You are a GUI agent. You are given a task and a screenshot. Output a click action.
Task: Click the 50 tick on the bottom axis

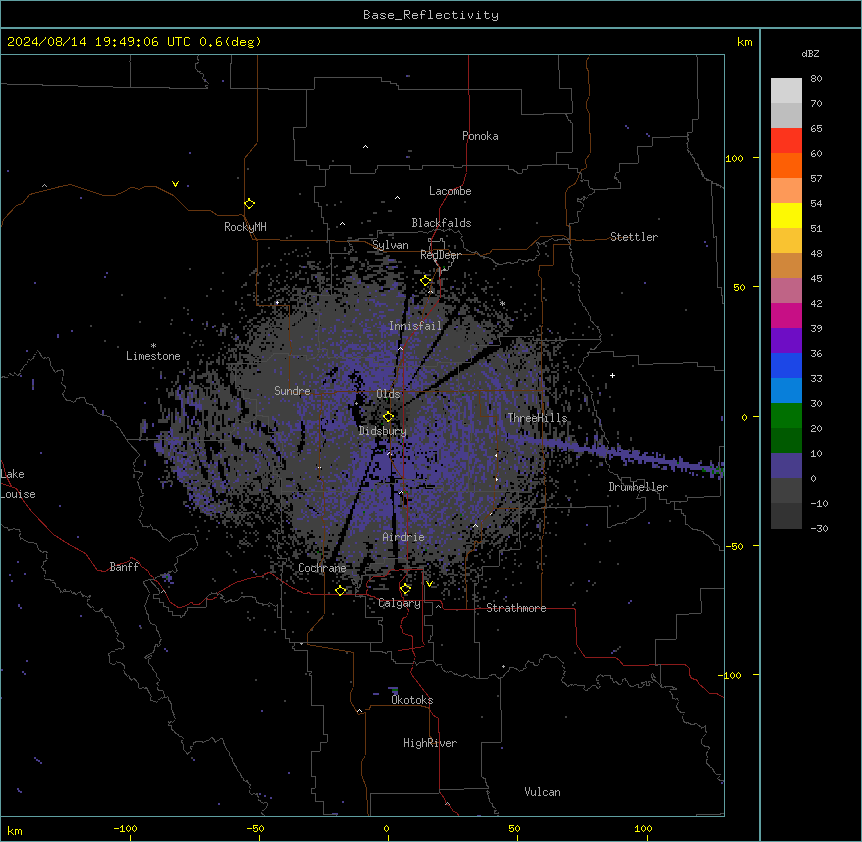click(x=514, y=828)
